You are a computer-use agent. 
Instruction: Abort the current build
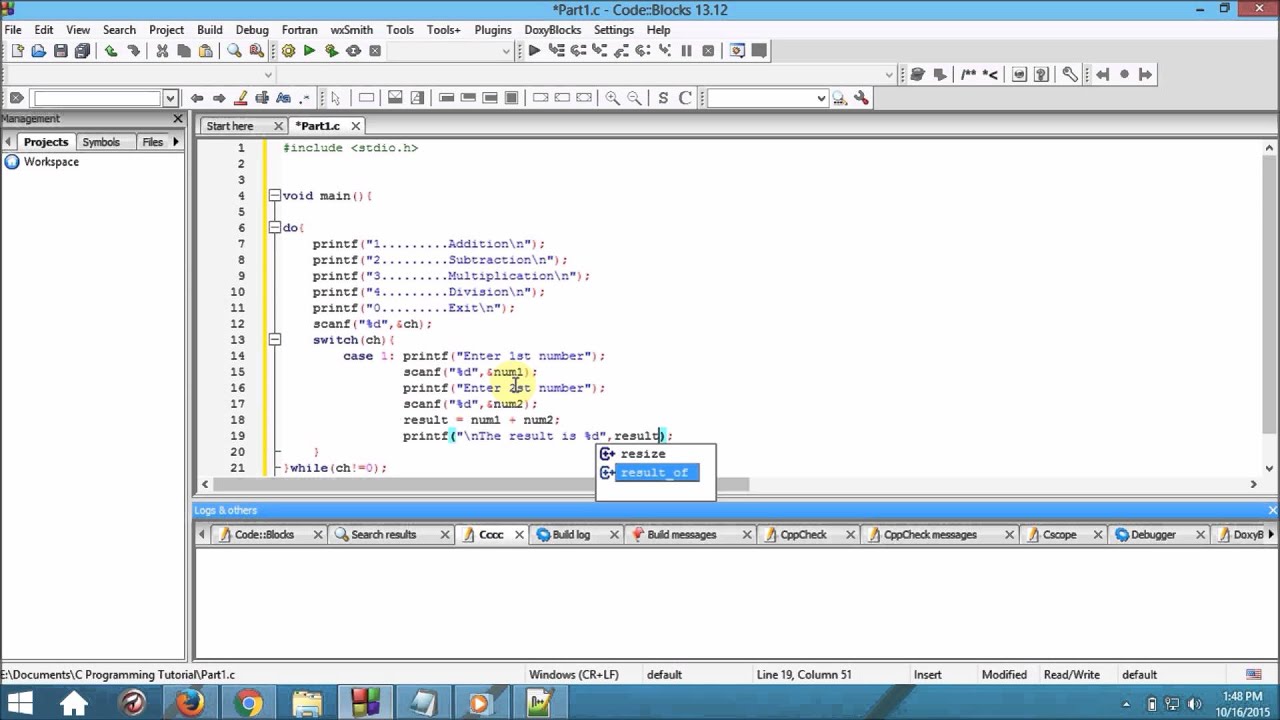coord(375,51)
